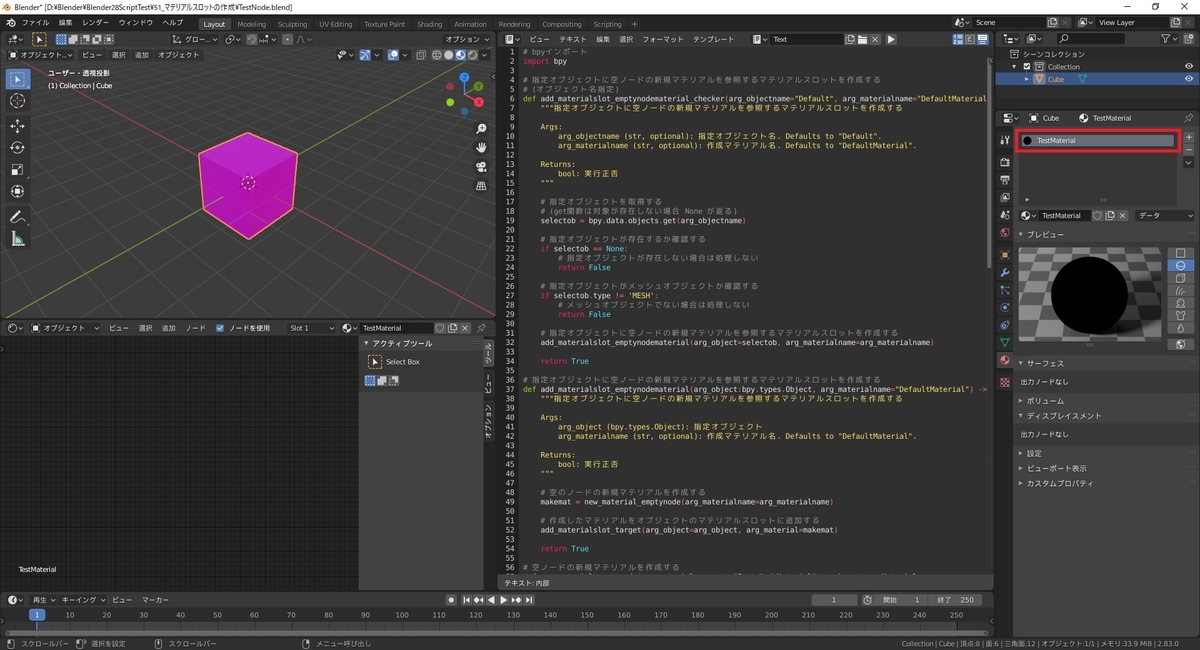Viewport: 1200px width, 650px height.
Task: Select the Transform tool in viewport toolbar
Action: [18, 191]
